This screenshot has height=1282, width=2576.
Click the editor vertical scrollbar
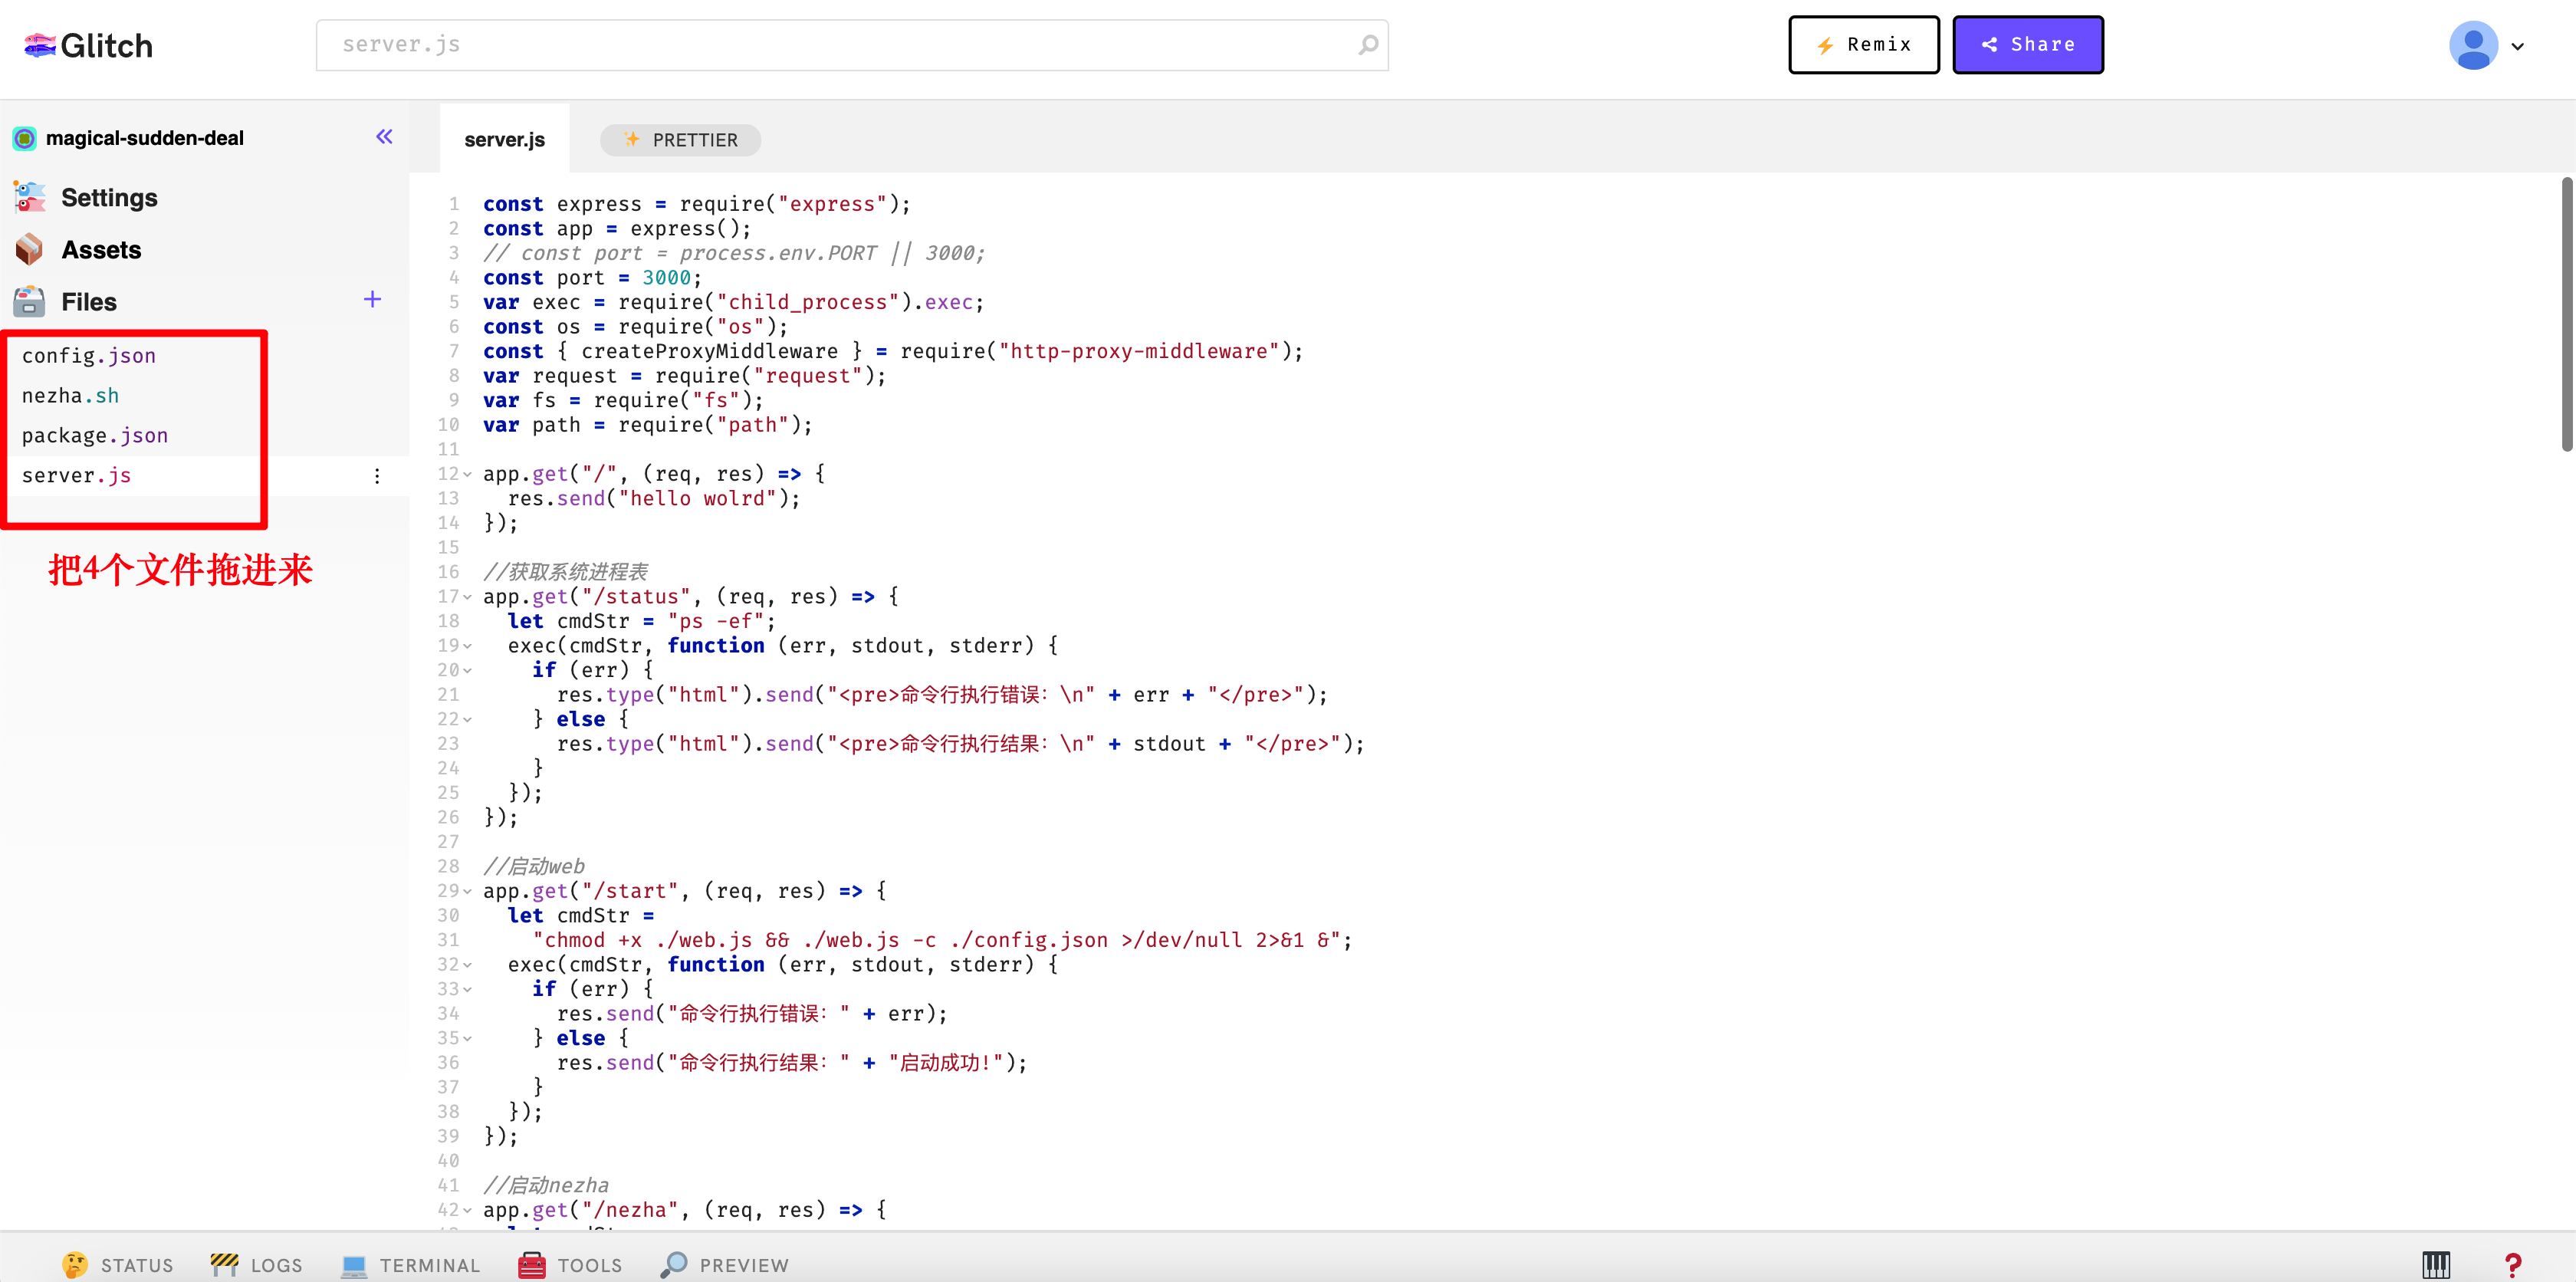point(2566,314)
